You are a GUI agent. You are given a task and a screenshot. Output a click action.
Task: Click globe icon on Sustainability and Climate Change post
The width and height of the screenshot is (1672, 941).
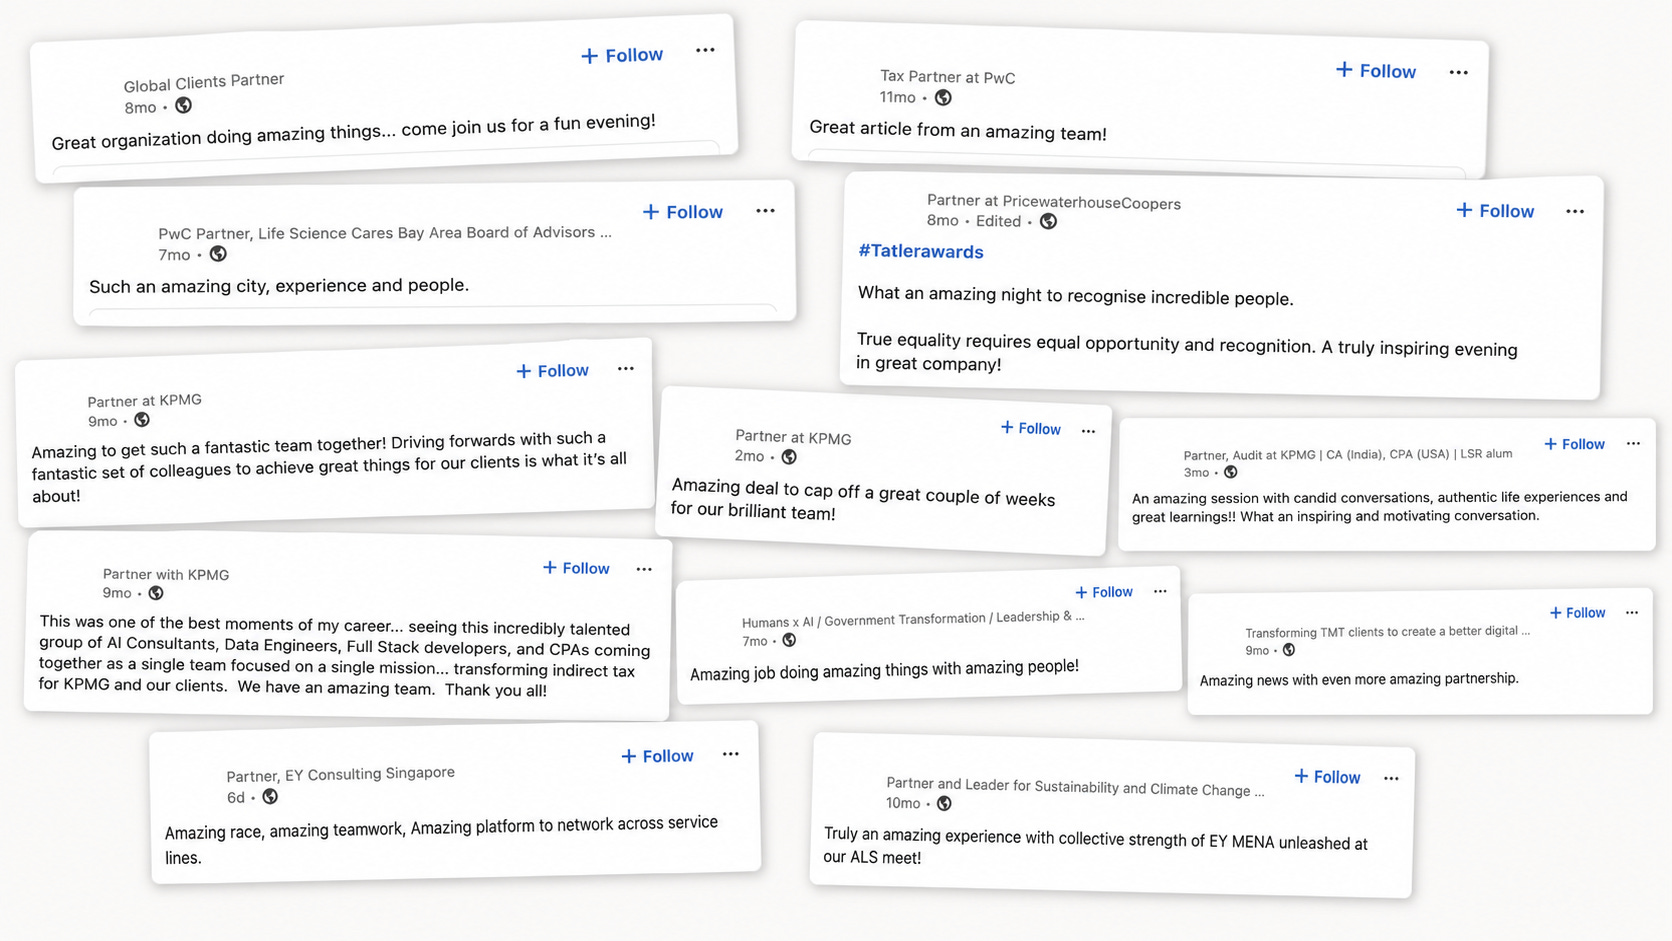tap(944, 803)
